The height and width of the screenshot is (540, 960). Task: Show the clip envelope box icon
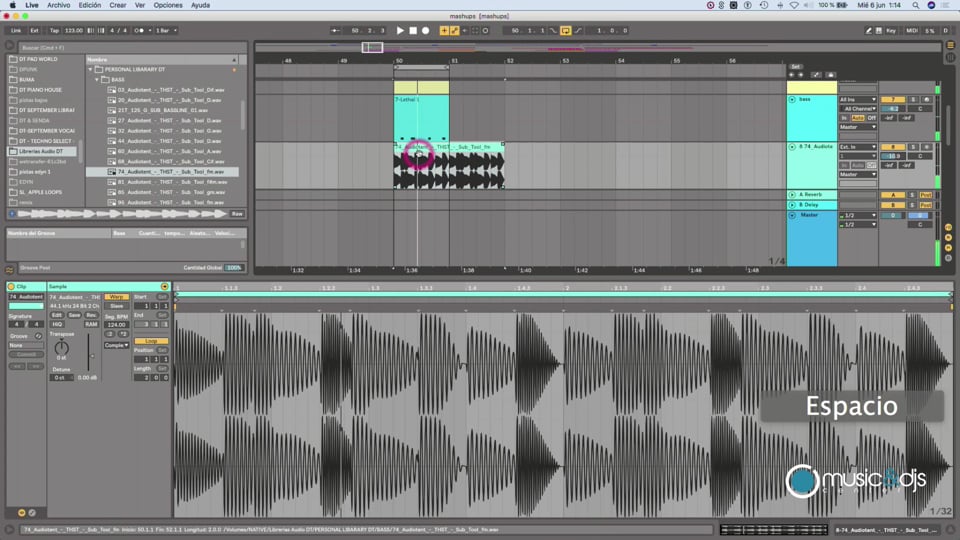click(x=32, y=512)
